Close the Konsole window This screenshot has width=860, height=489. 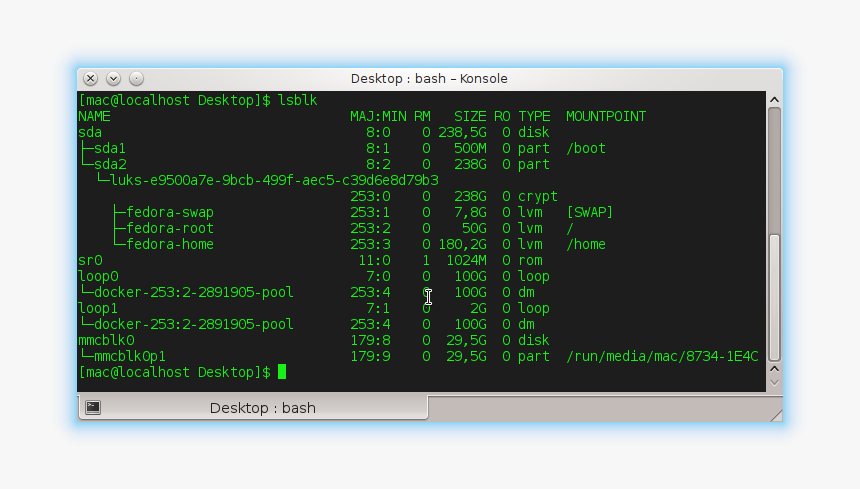pyautogui.click(x=90, y=78)
